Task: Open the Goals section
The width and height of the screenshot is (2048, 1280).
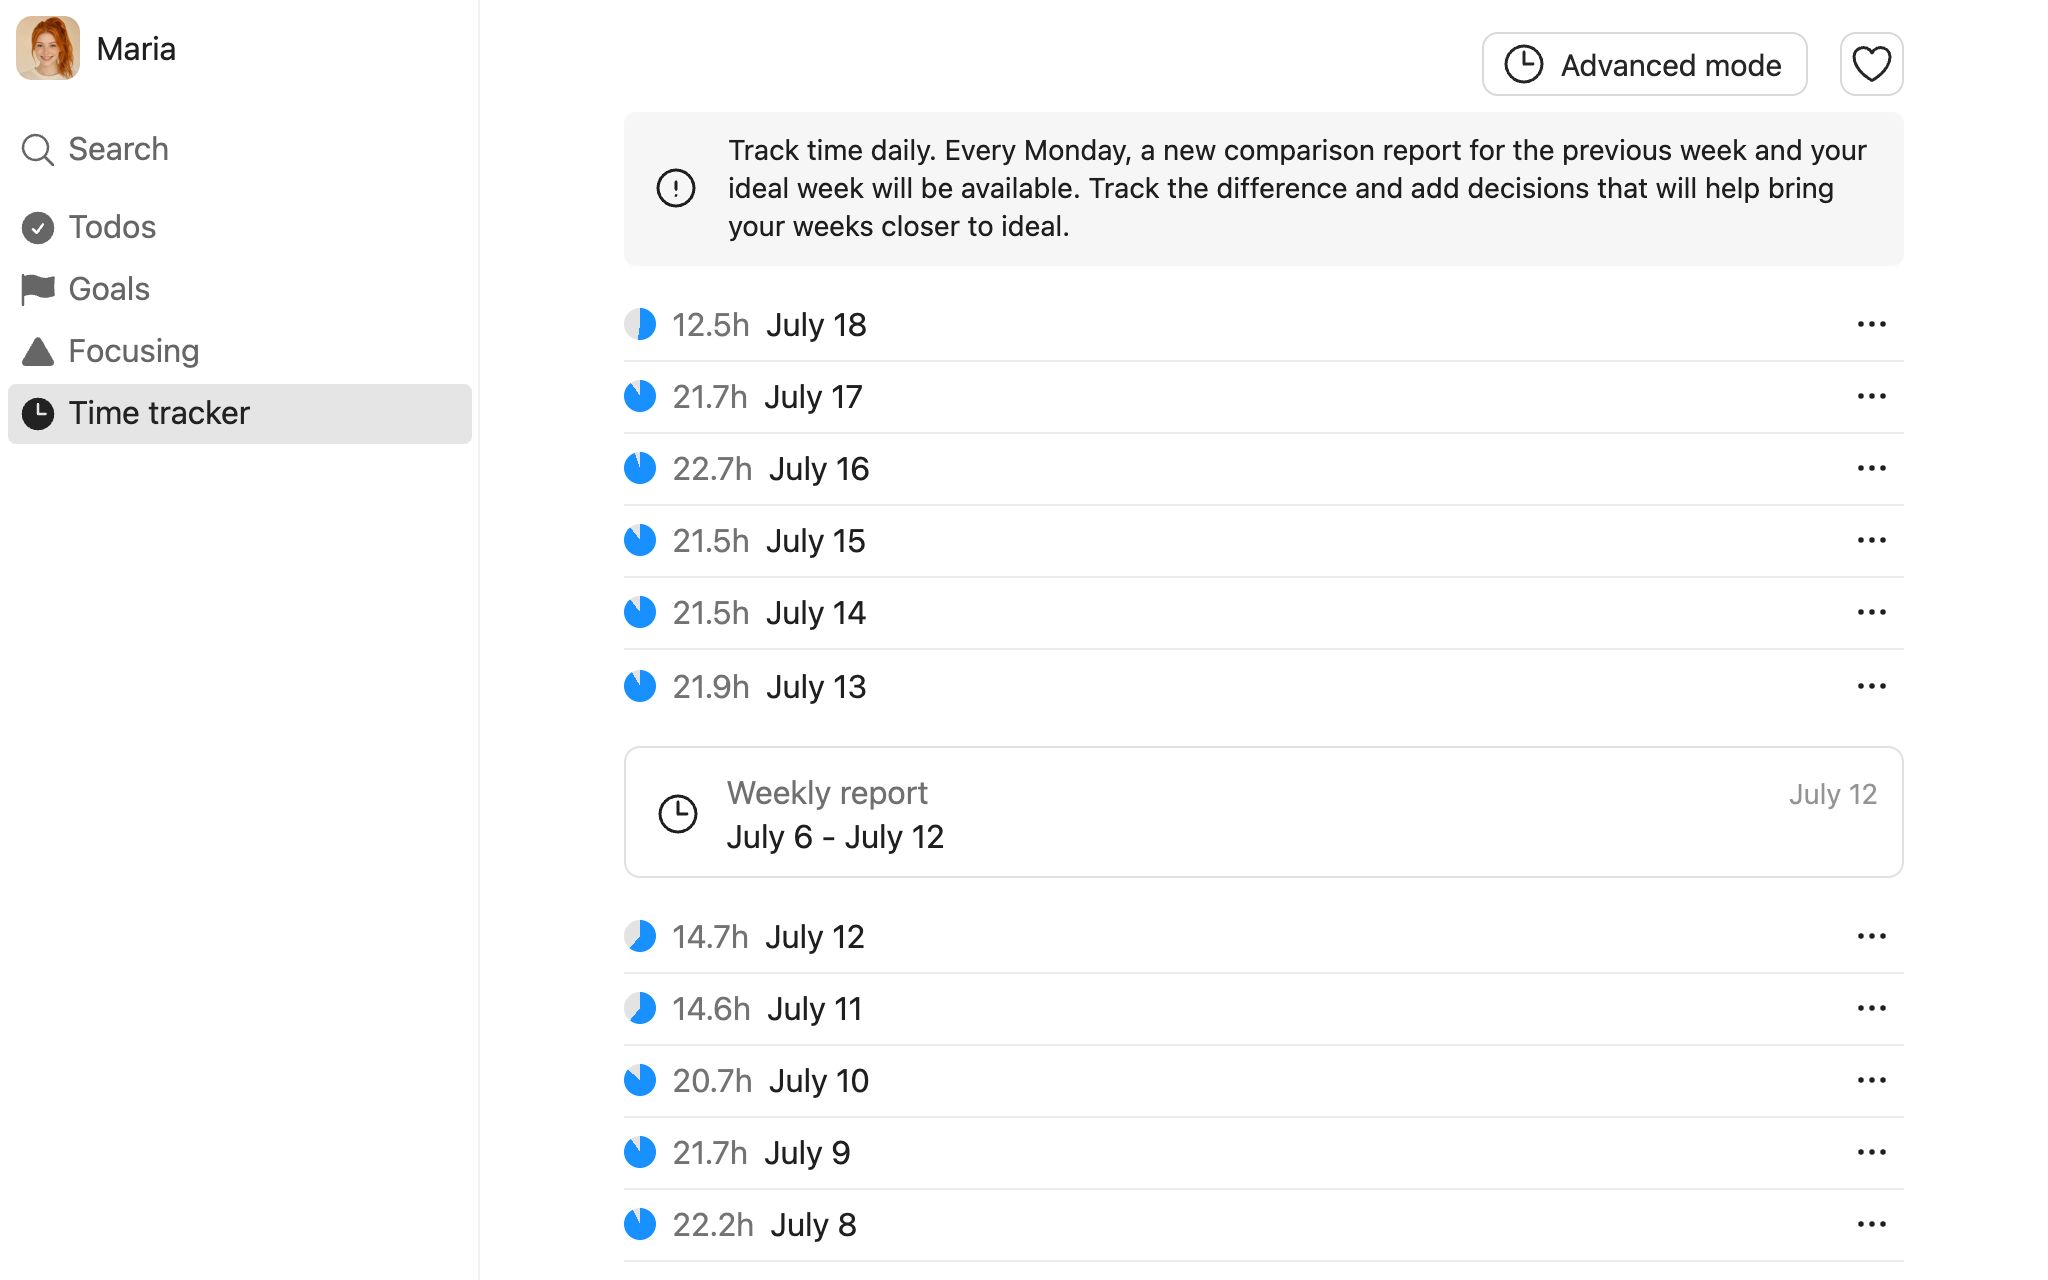Action: [x=240, y=289]
